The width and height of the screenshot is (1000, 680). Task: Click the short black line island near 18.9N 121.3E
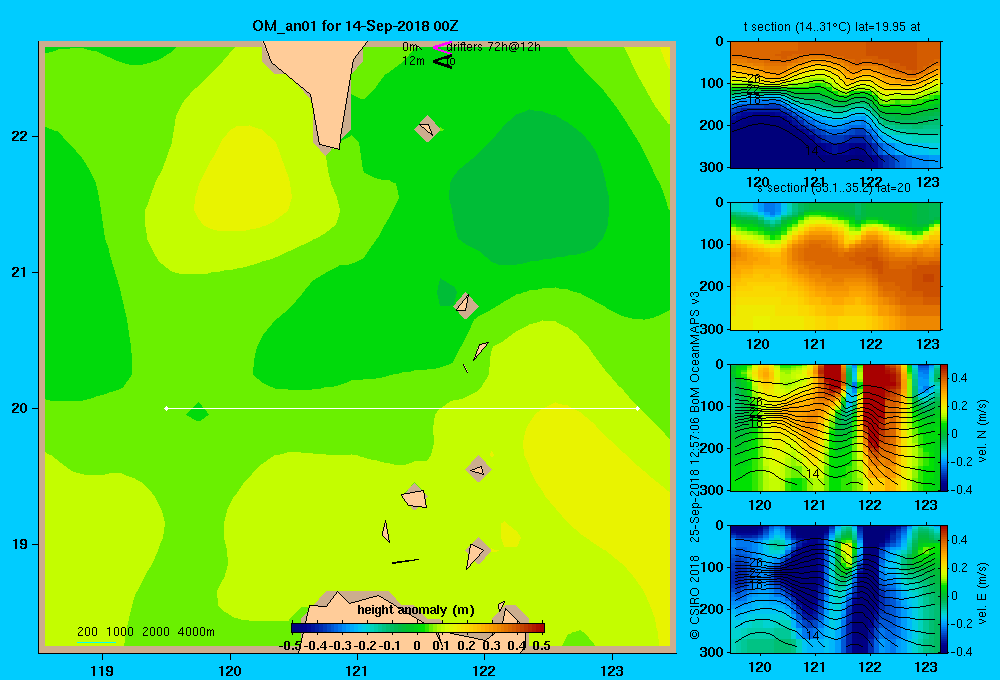click(405, 561)
